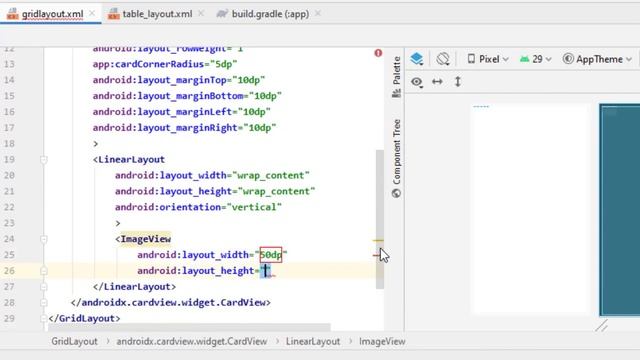
Task: Click the 50dp layout_width value
Action: pyautogui.click(x=271, y=255)
